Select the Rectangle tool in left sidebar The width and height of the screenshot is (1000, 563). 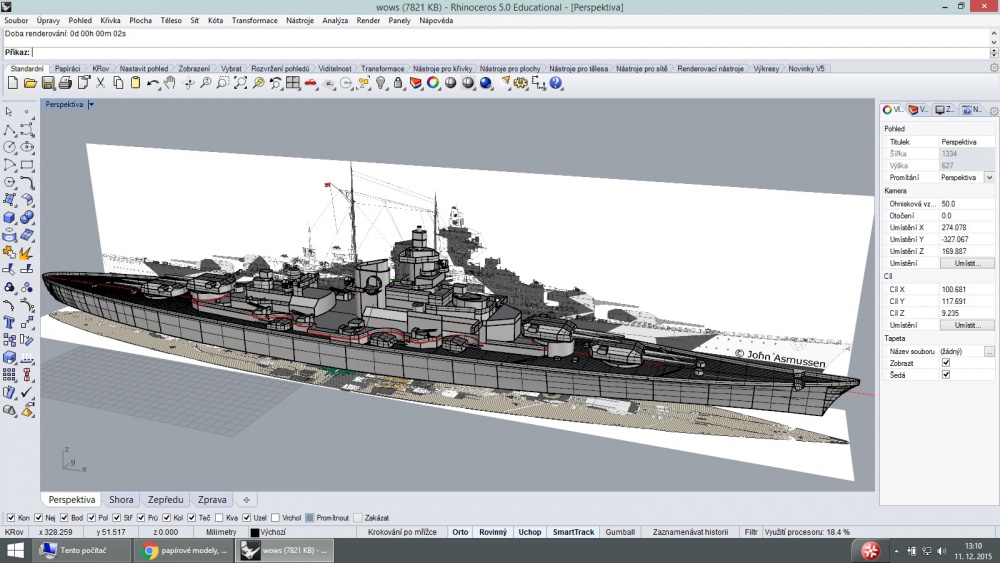[27, 165]
